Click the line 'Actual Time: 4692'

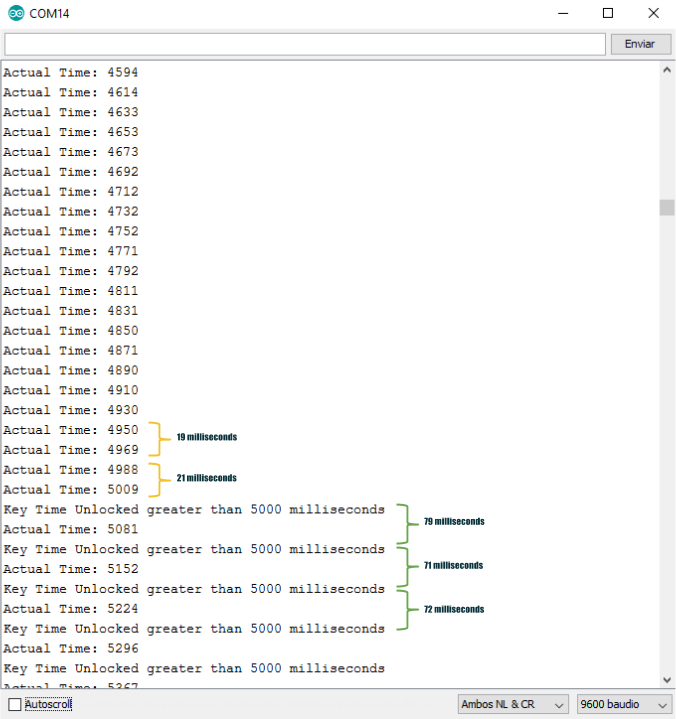tap(71, 172)
